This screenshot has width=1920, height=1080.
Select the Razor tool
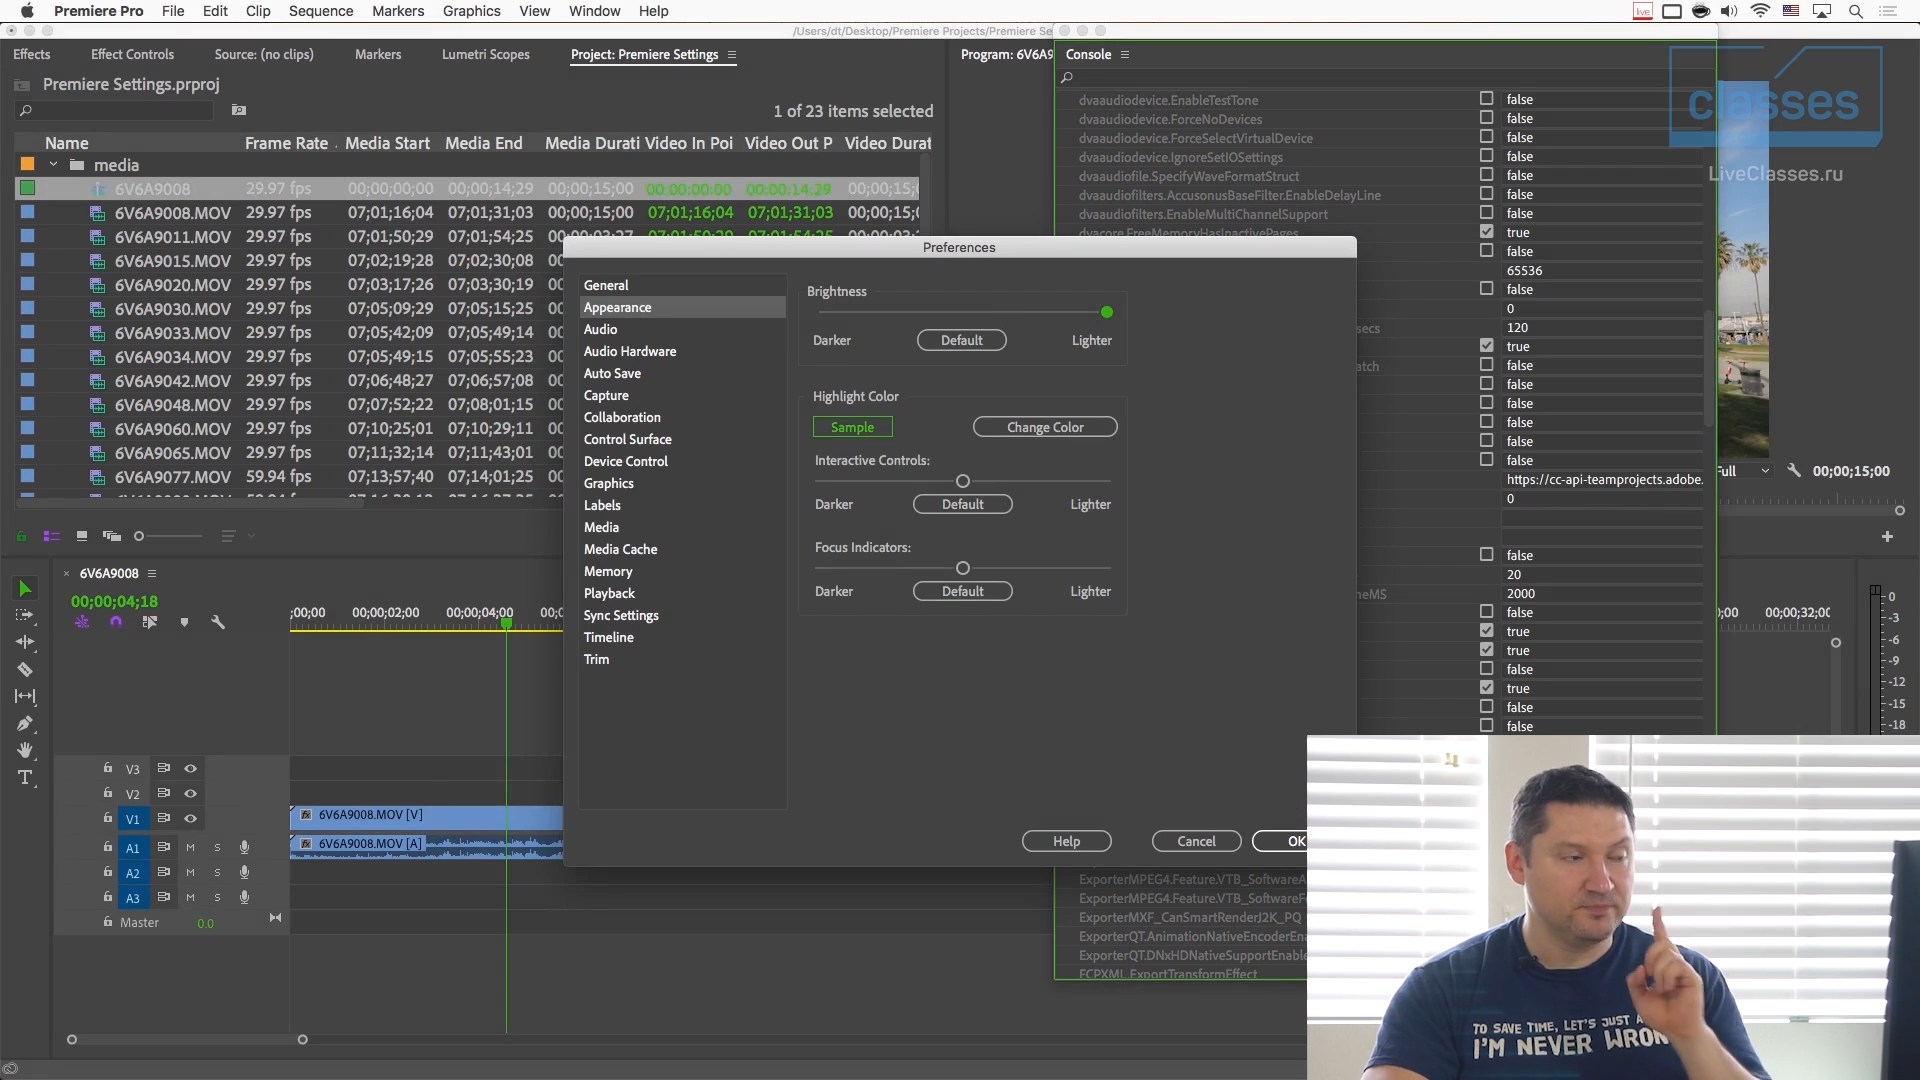coord(25,669)
